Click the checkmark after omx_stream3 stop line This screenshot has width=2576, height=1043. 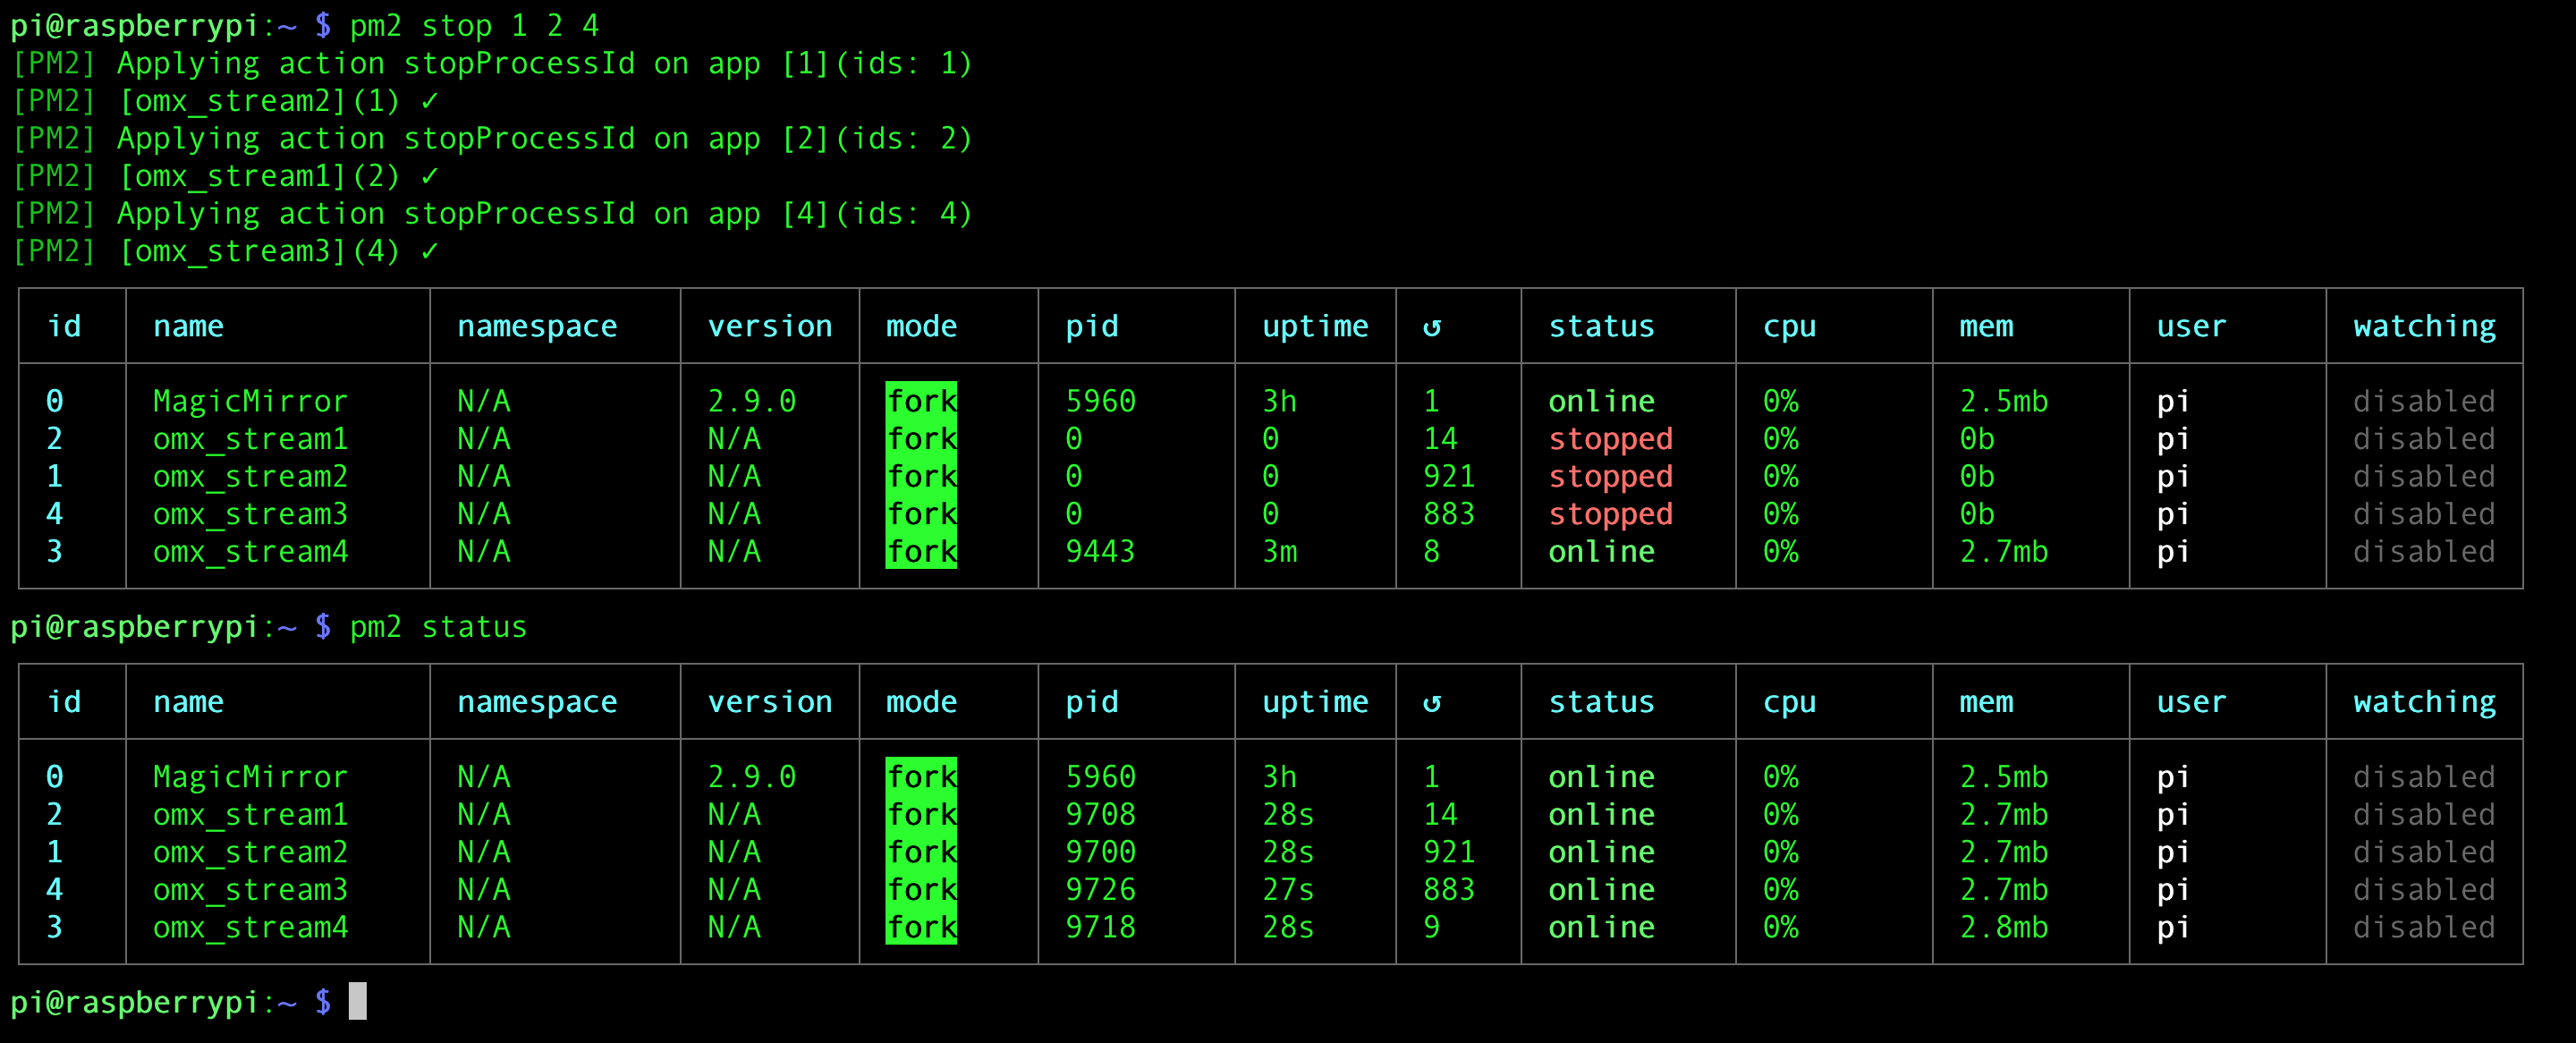(x=429, y=251)
